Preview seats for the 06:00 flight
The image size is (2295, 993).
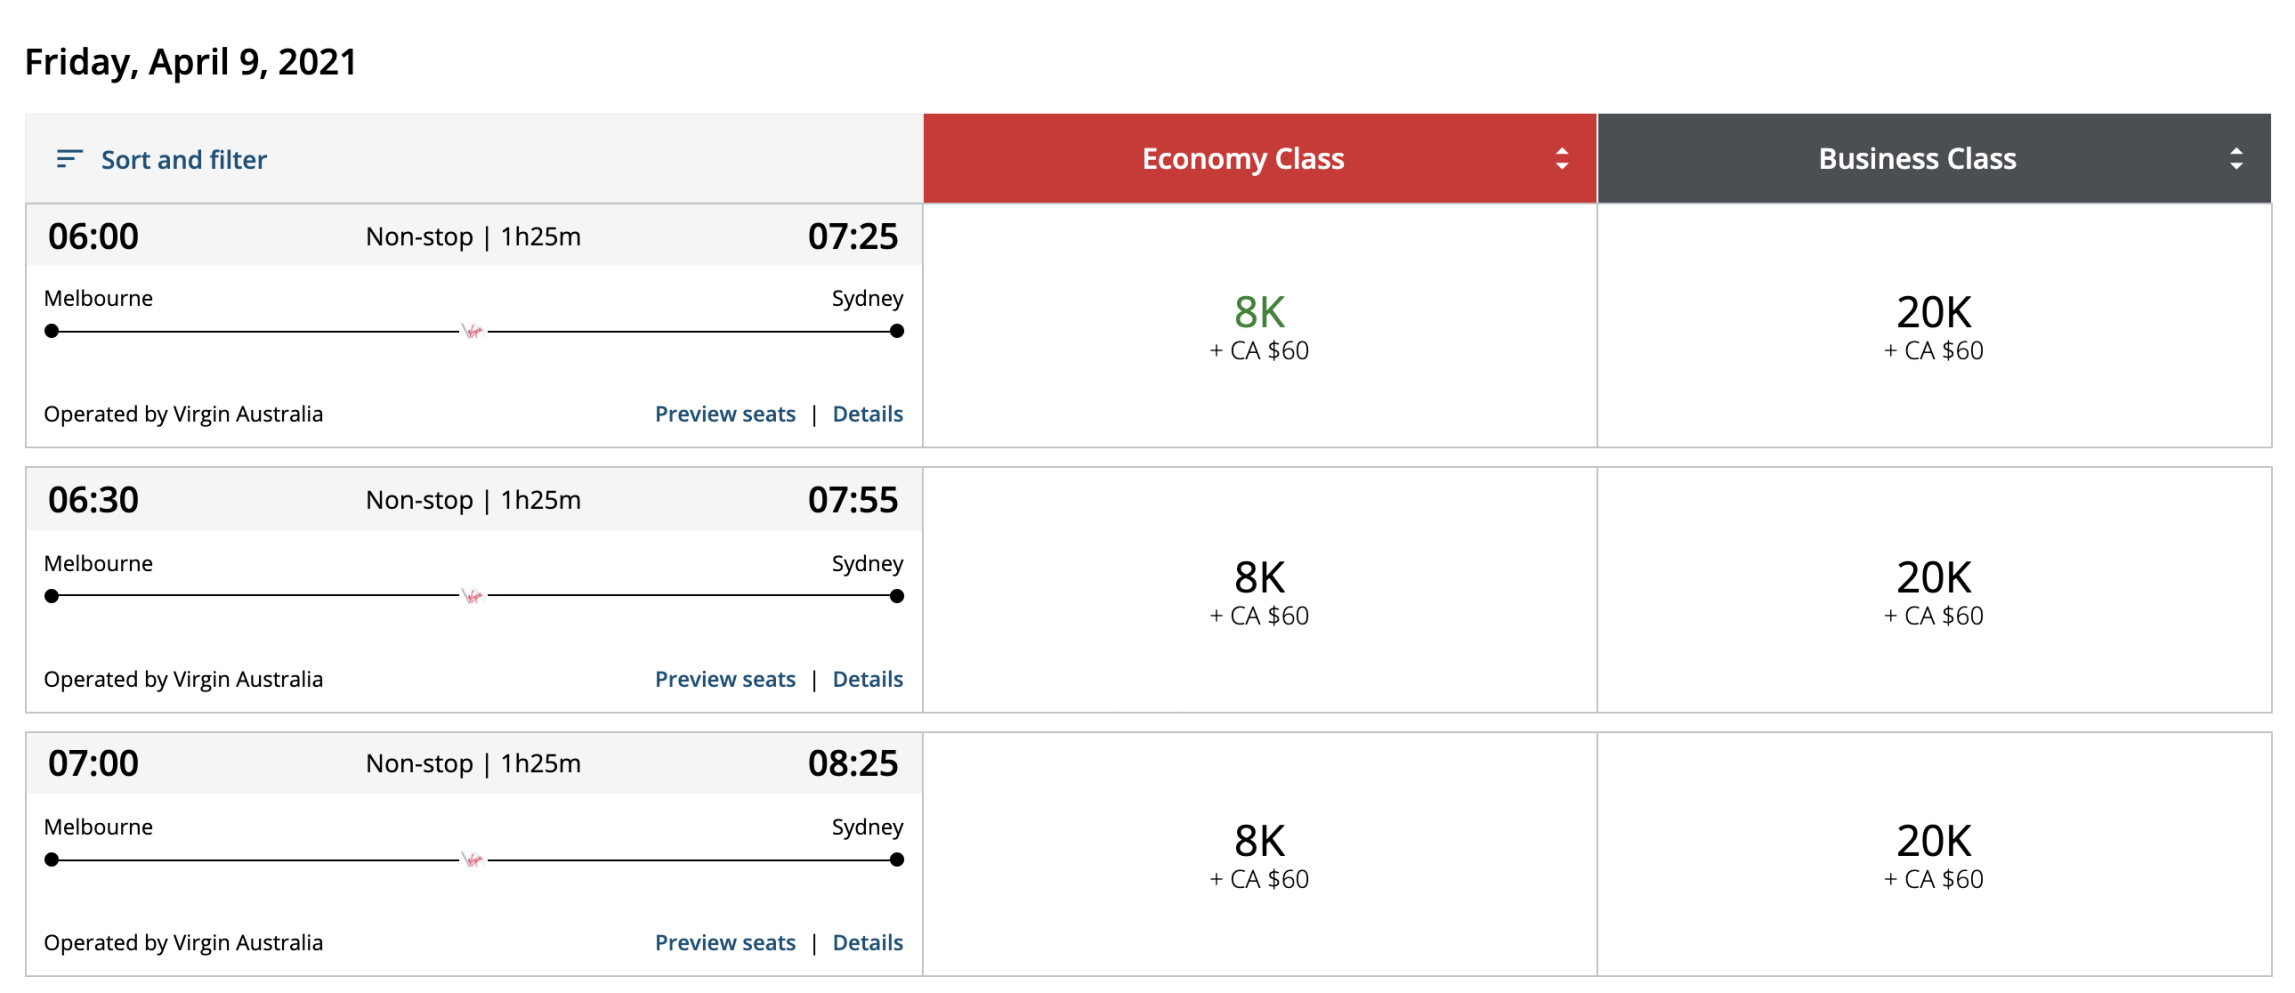725,414
